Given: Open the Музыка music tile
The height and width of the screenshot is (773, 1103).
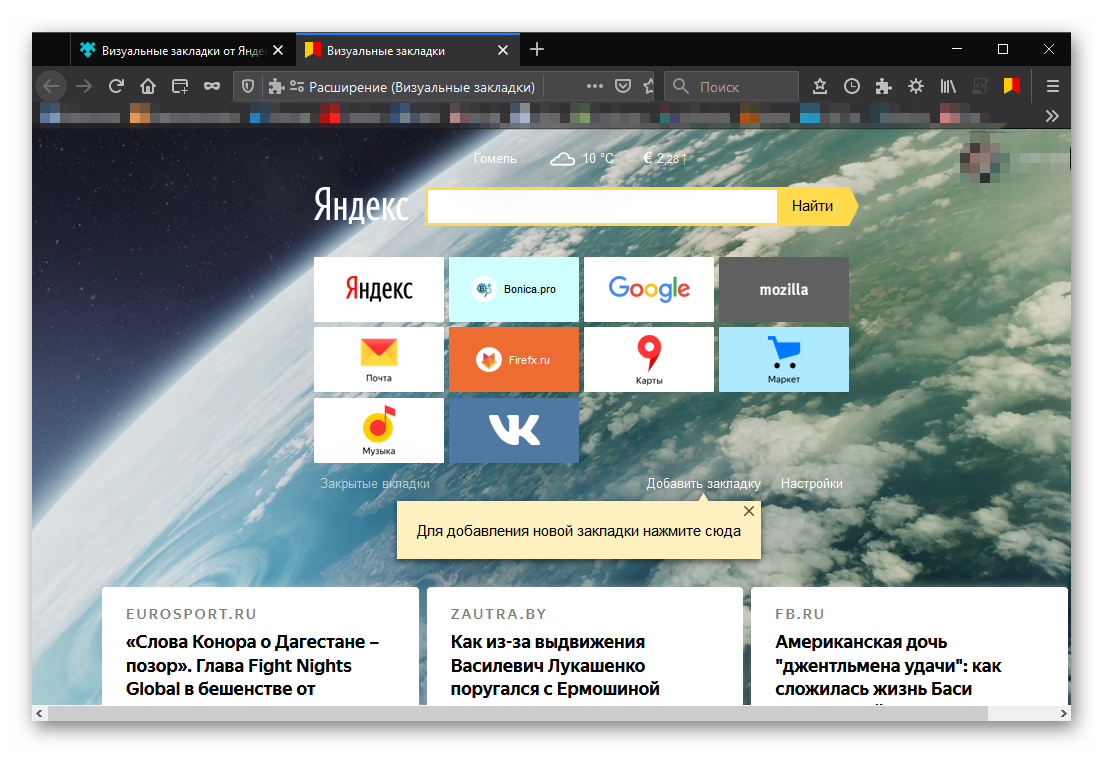Looking at the screenshot, I should click(378, 430).
